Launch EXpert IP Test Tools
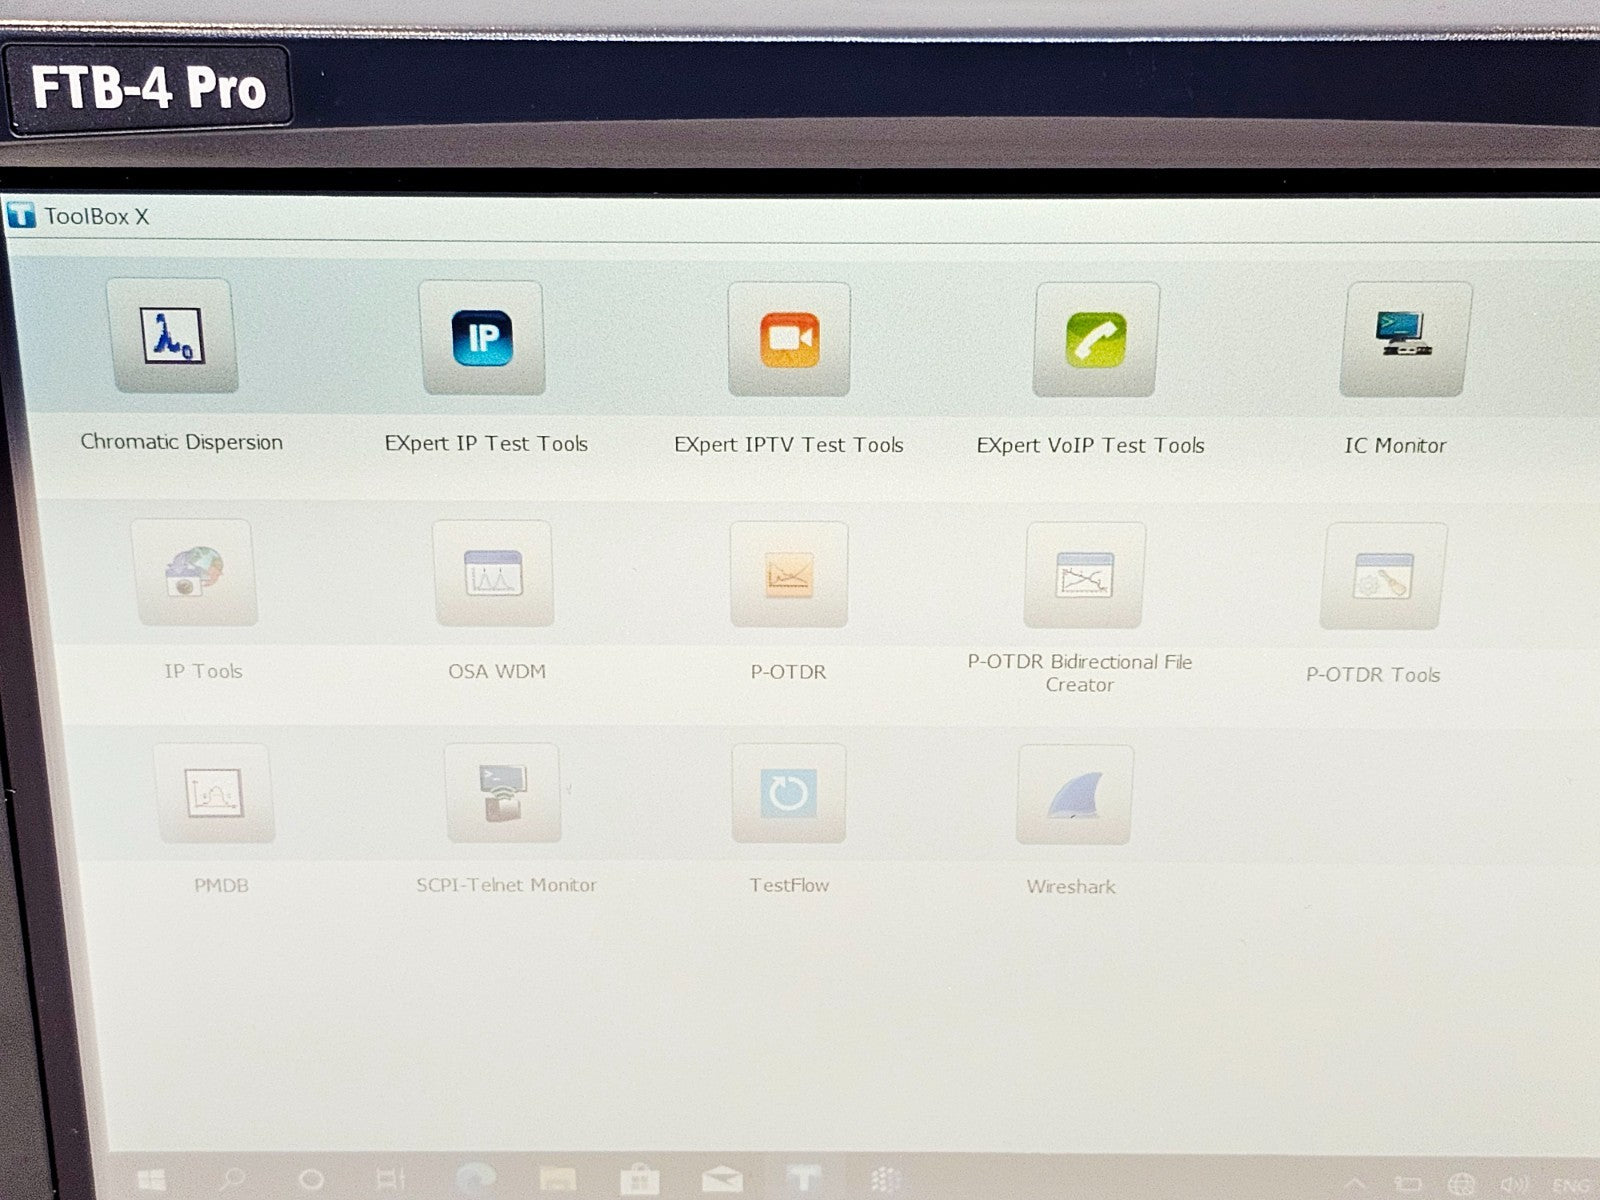Image resolution: width=1600 pixels, height=1200 pixels. point(482,337)
